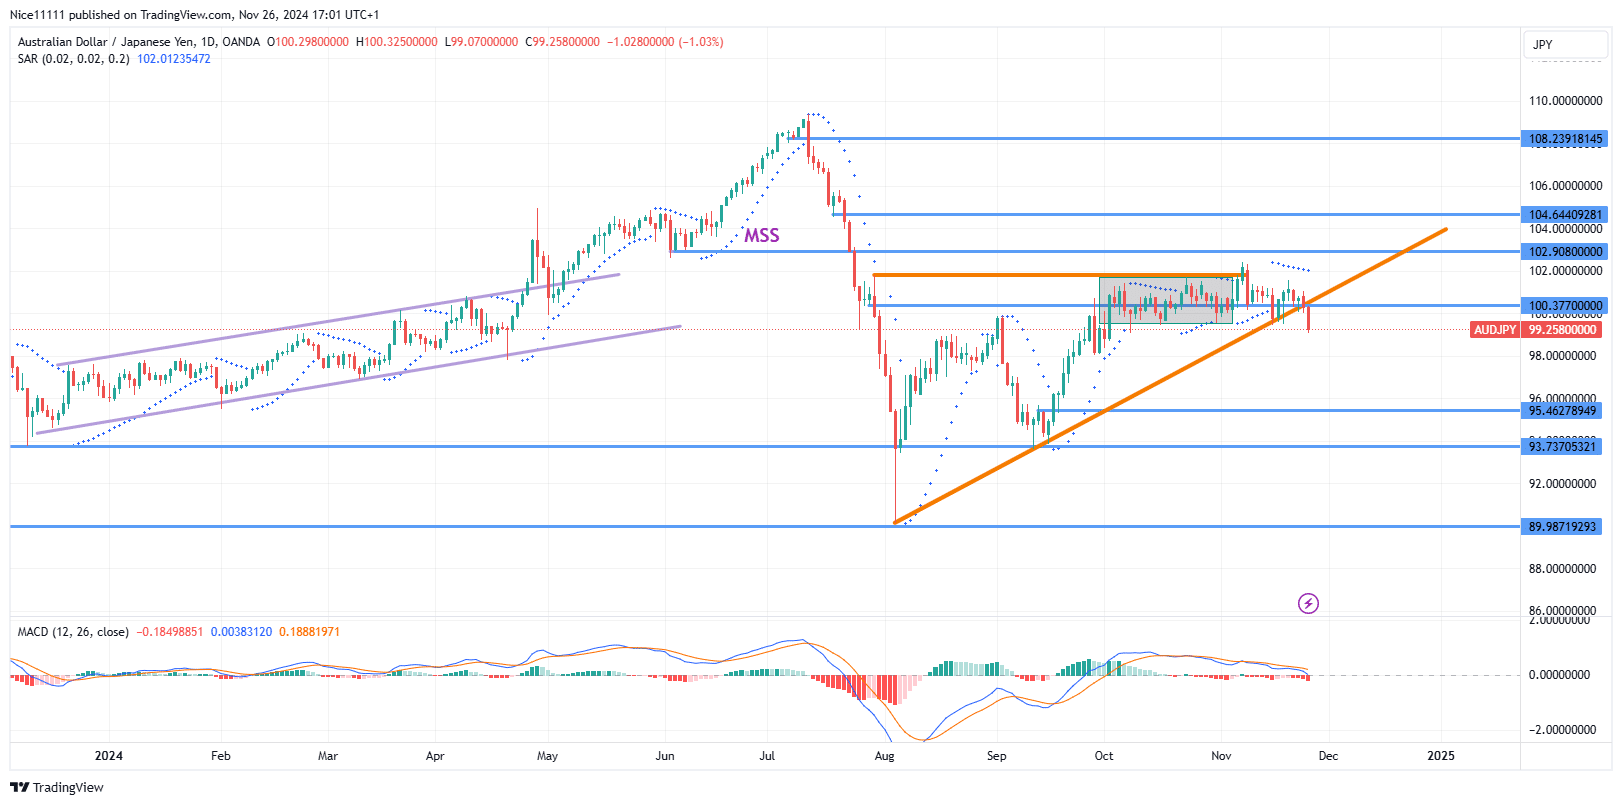Click the TradingView logo at bottom left
The height and width of the screenshot is (805, 1622).
click(57, 787)
